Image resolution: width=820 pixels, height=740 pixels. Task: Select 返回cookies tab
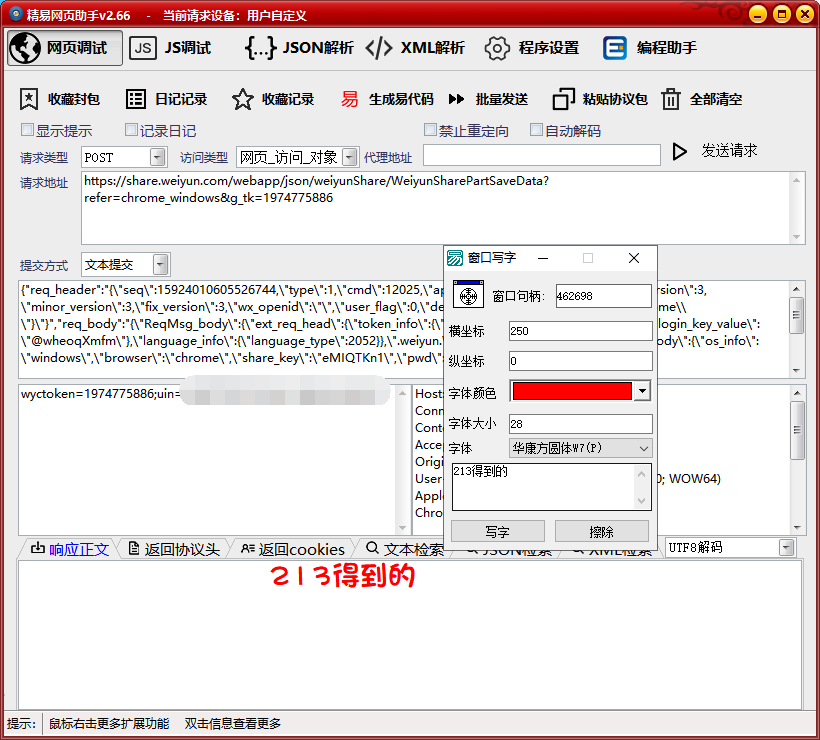[293, 549]
